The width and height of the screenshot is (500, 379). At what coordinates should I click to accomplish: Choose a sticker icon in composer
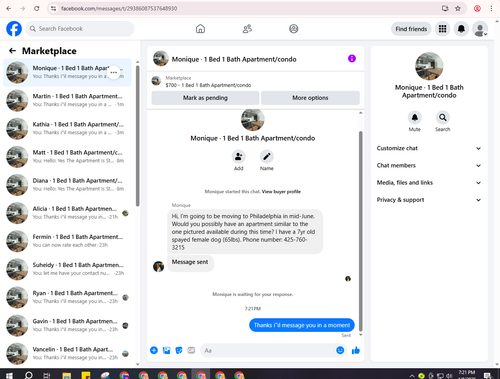coord(179,350)
